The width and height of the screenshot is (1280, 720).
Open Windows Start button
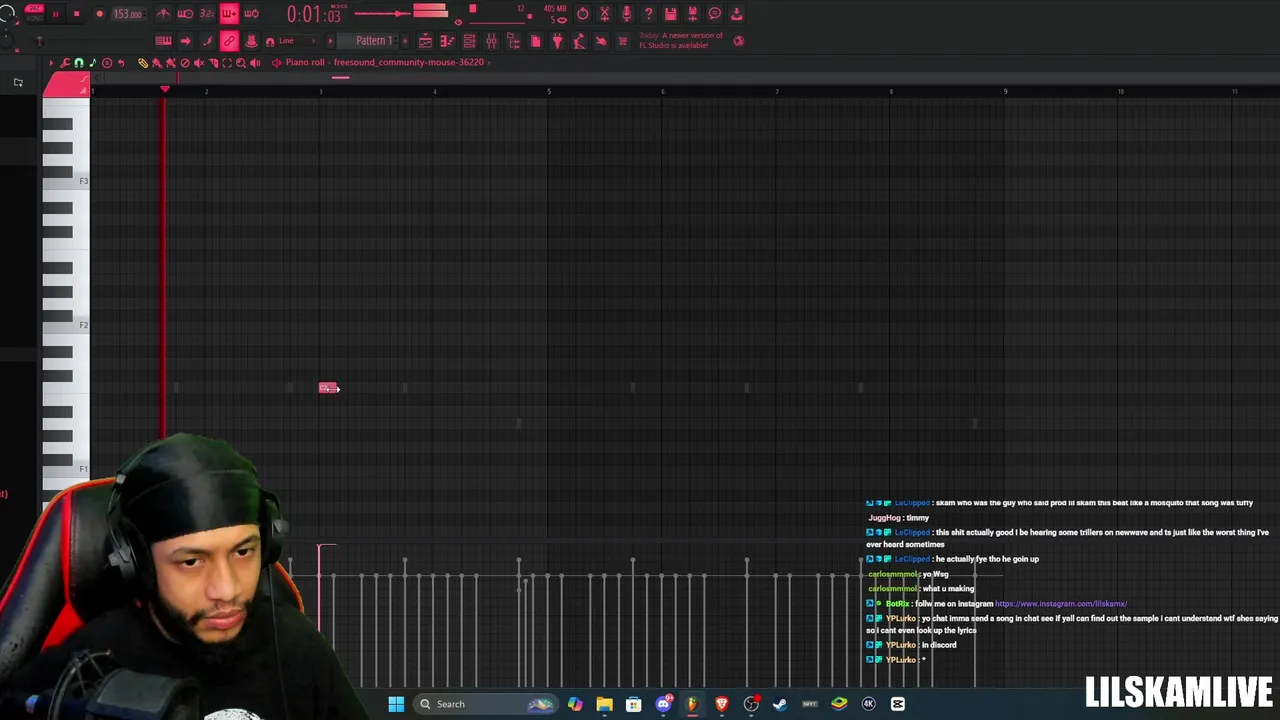[x=396, y=704]
